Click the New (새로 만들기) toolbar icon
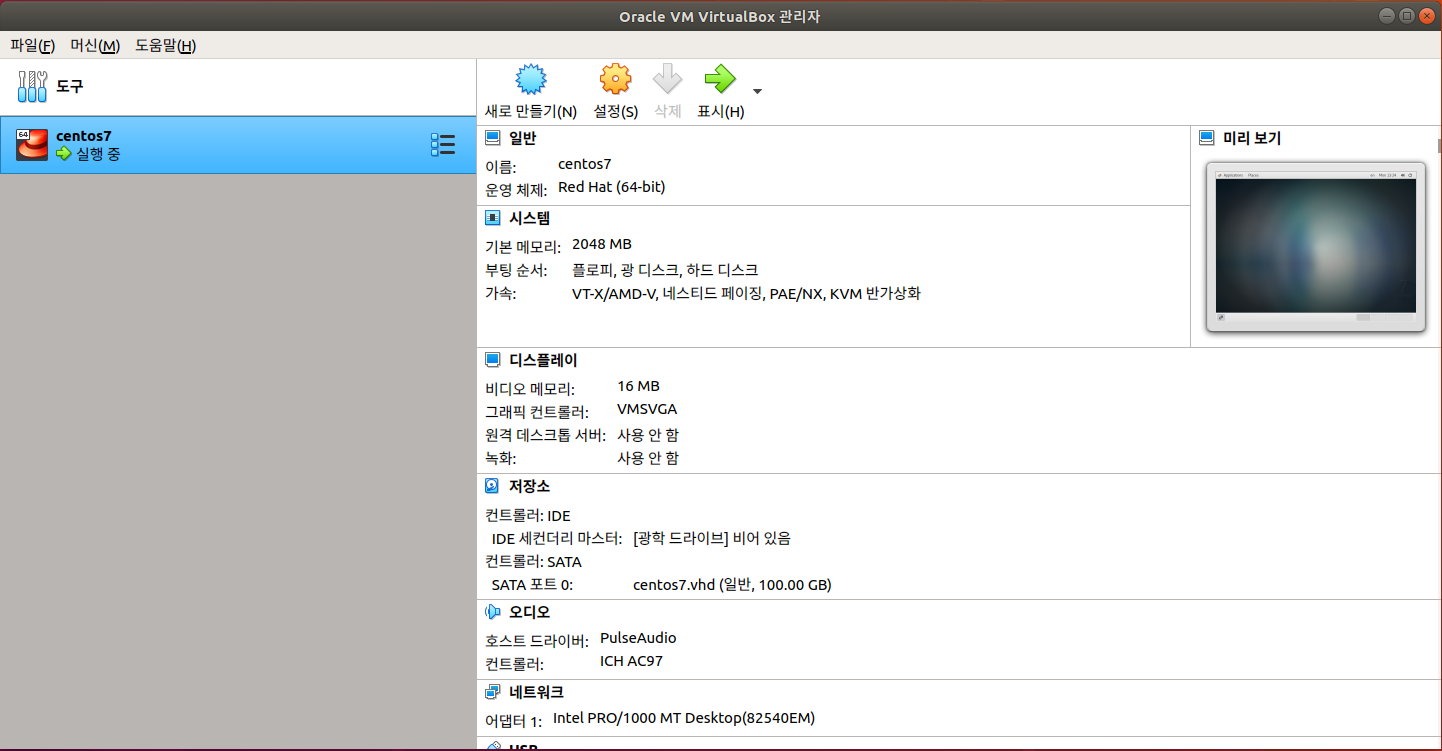 pos(530,79)
